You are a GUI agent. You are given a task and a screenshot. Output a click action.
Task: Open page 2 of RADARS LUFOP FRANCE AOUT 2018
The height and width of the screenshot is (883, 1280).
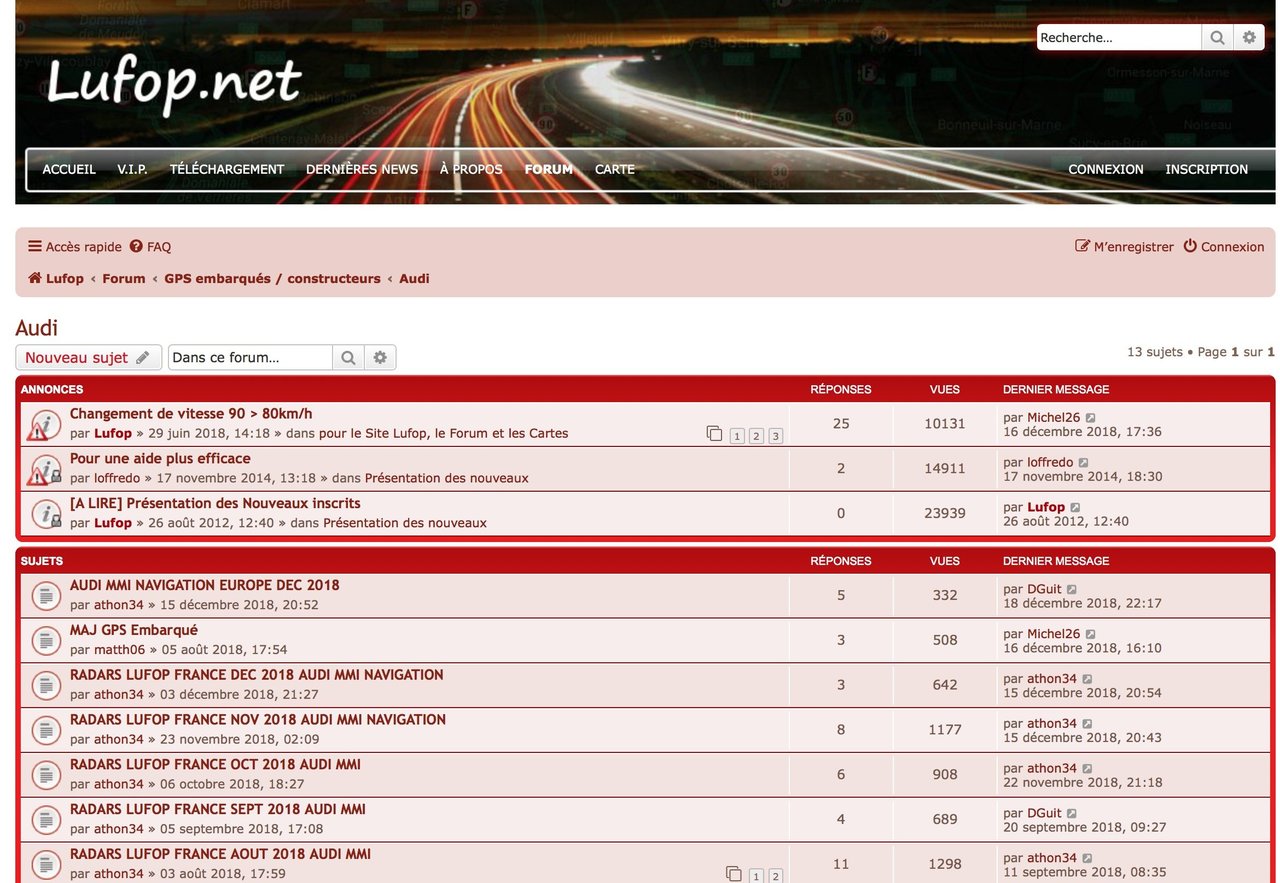775,877
